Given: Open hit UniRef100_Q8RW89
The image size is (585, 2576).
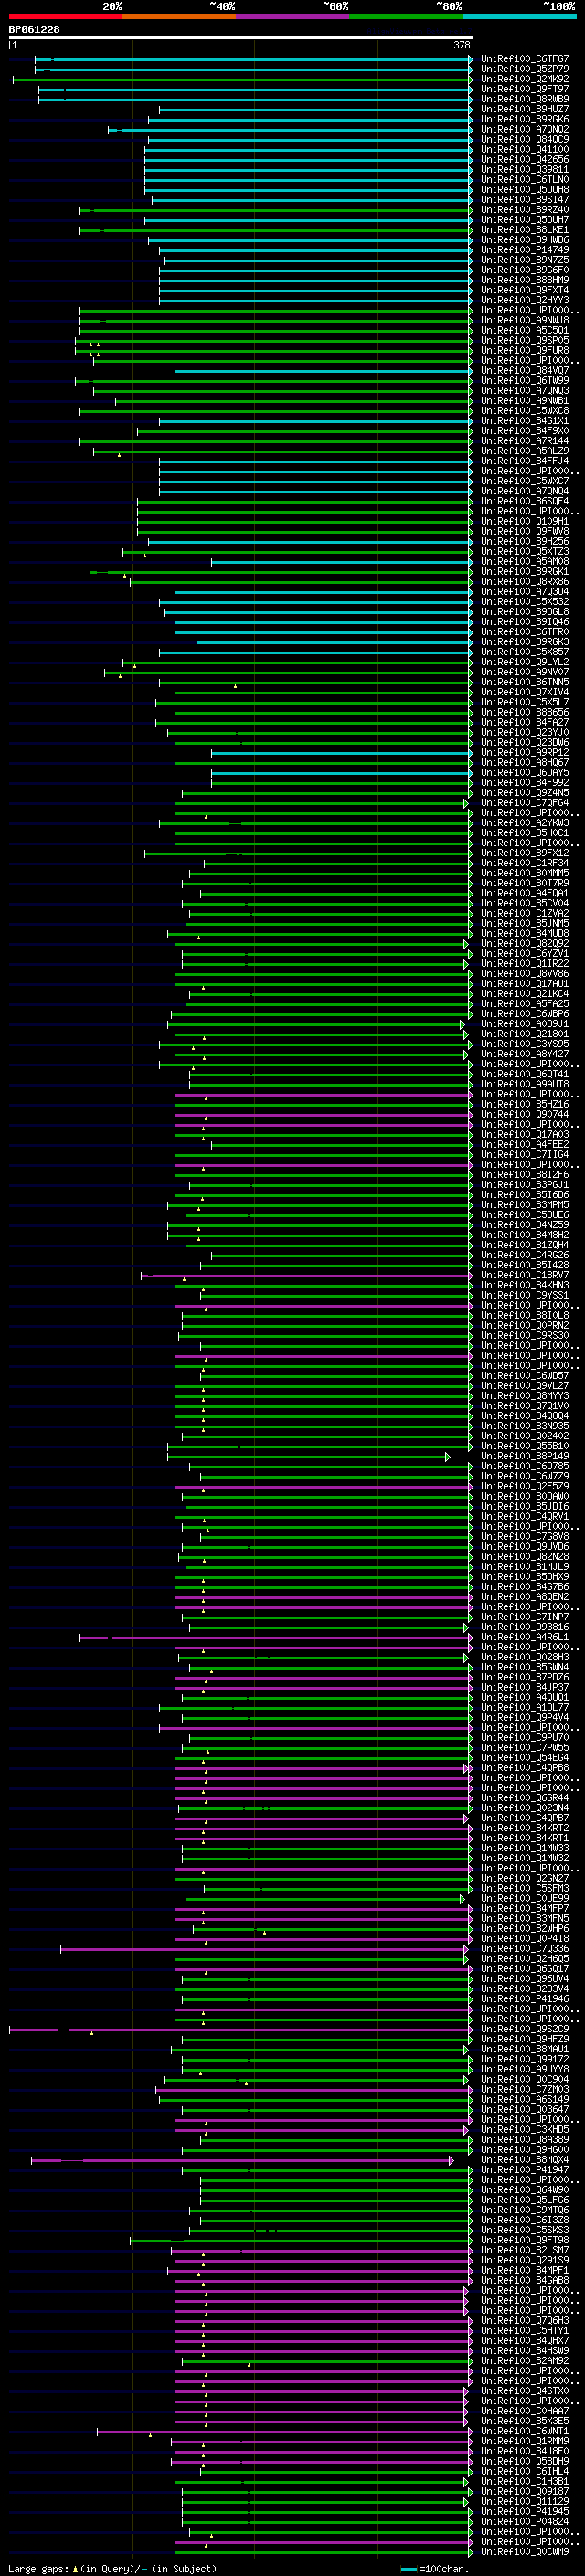Looking at the screenshot, I should tap(525, 99).
